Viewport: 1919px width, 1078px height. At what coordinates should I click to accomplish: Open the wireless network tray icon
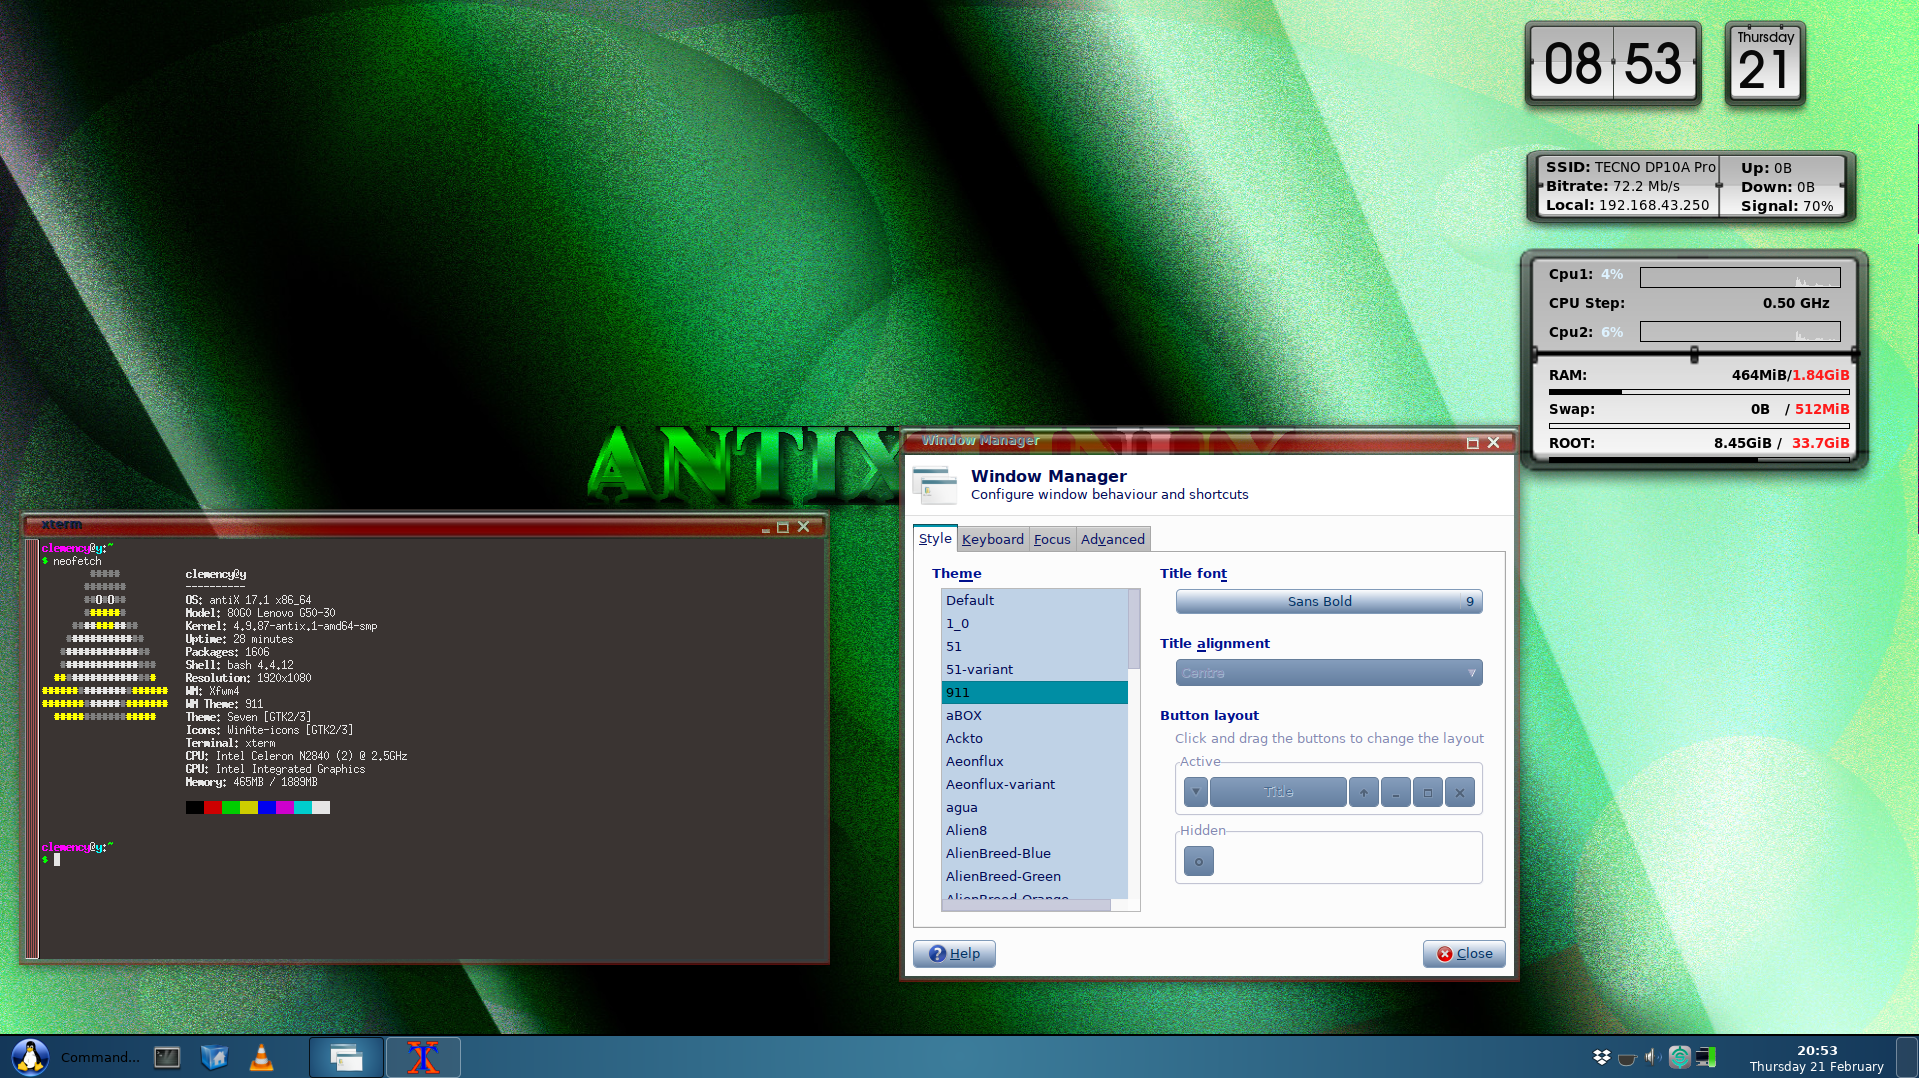1680,1057
